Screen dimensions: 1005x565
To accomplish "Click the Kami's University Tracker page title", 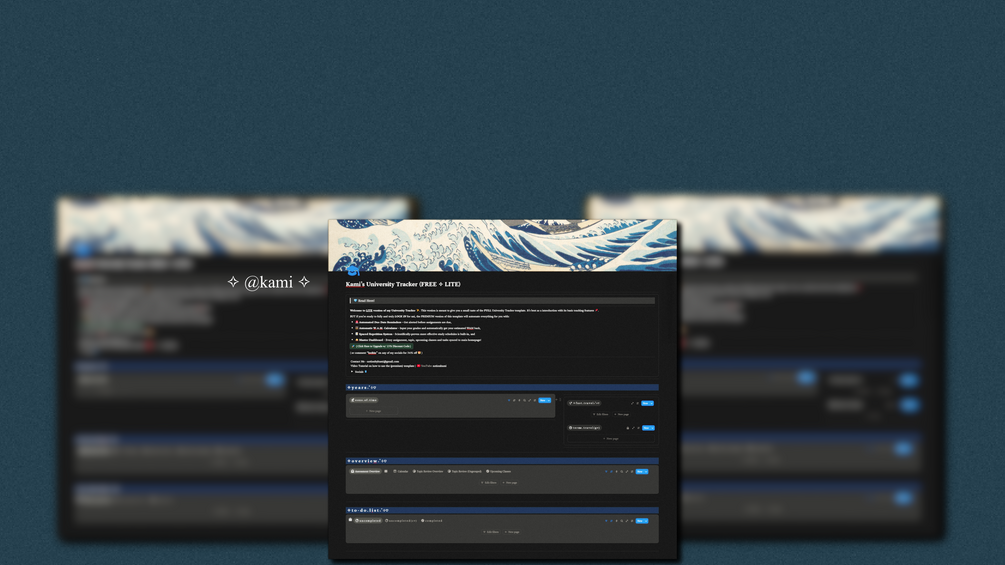I will (x=403, y=284).
